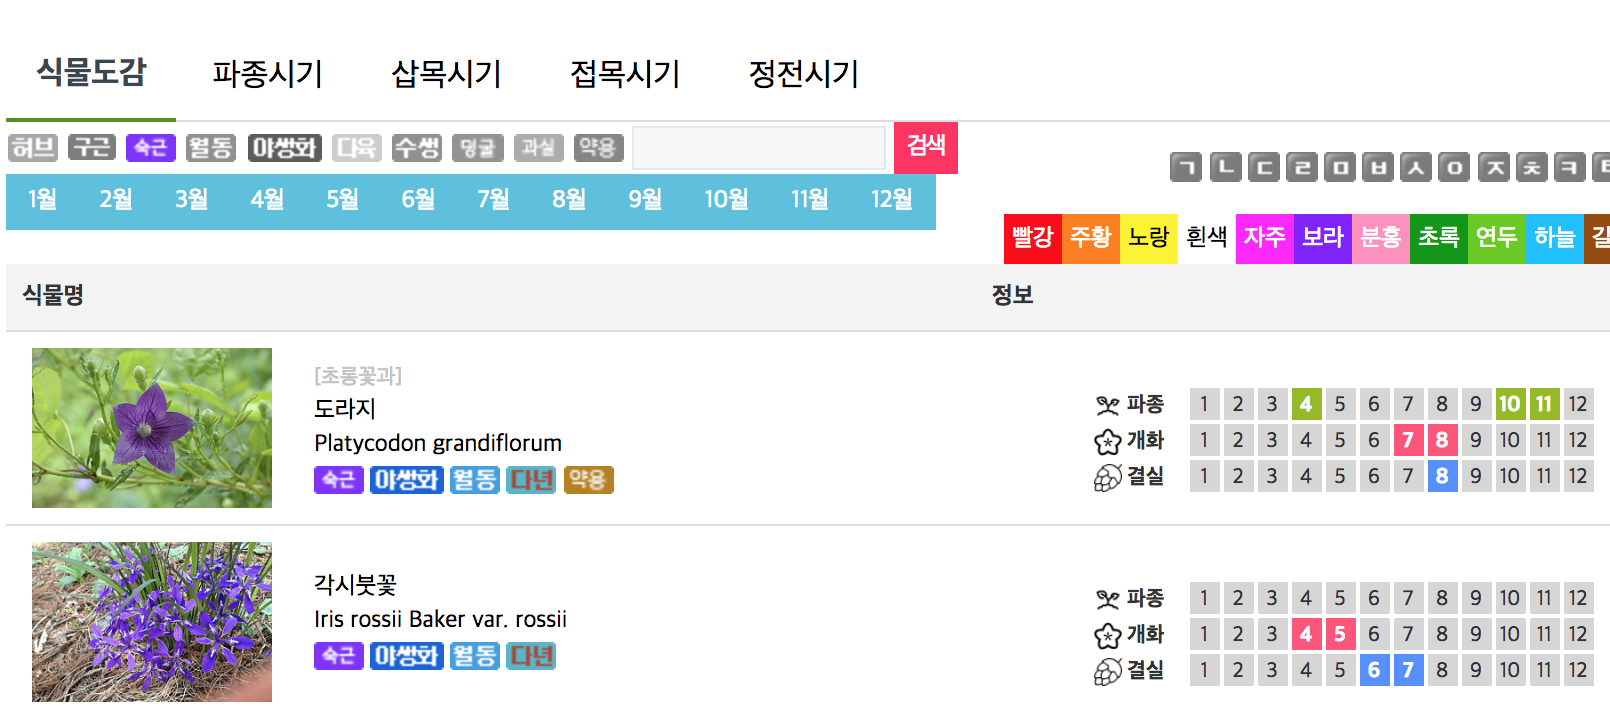Screen dimensions: 1610x706
Task: Choose the ㅈ consonant index button
Action: (1494, 167)
